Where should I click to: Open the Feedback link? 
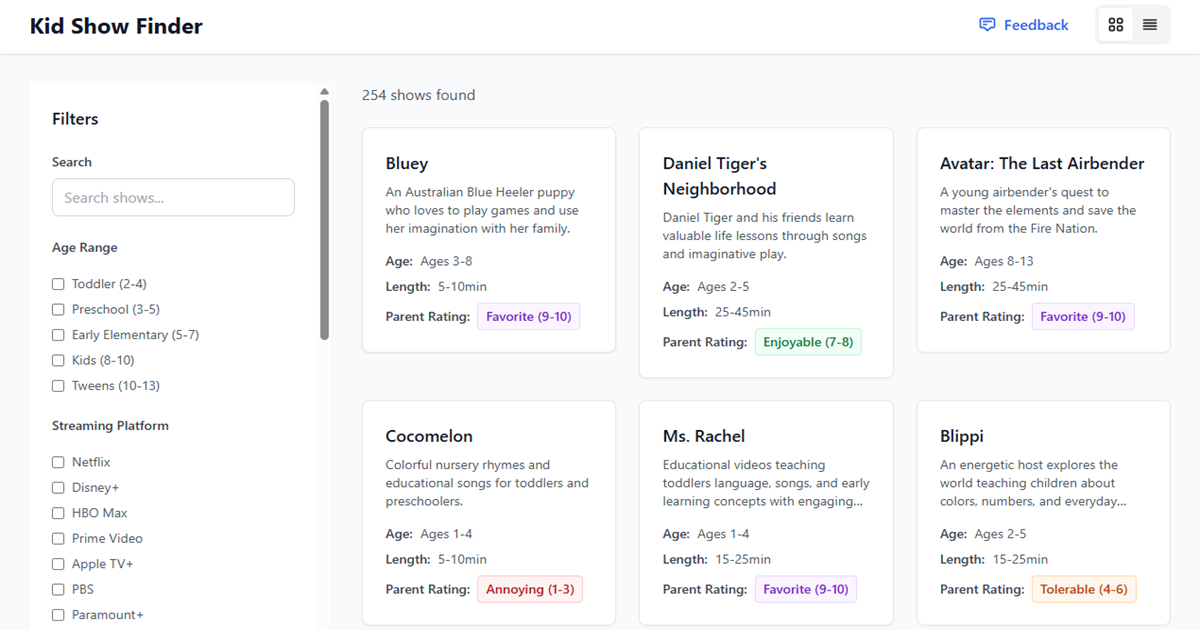(x=1035, y=25)
